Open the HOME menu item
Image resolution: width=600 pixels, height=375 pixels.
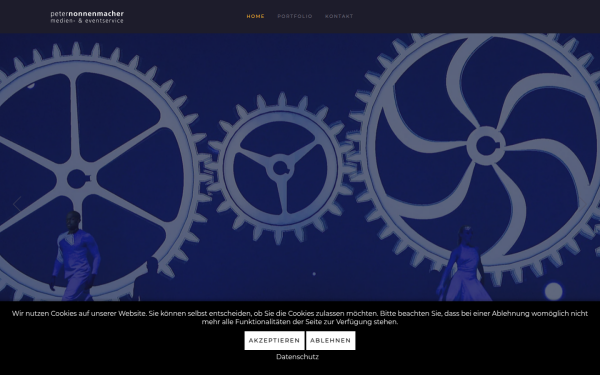click(255, 16)
